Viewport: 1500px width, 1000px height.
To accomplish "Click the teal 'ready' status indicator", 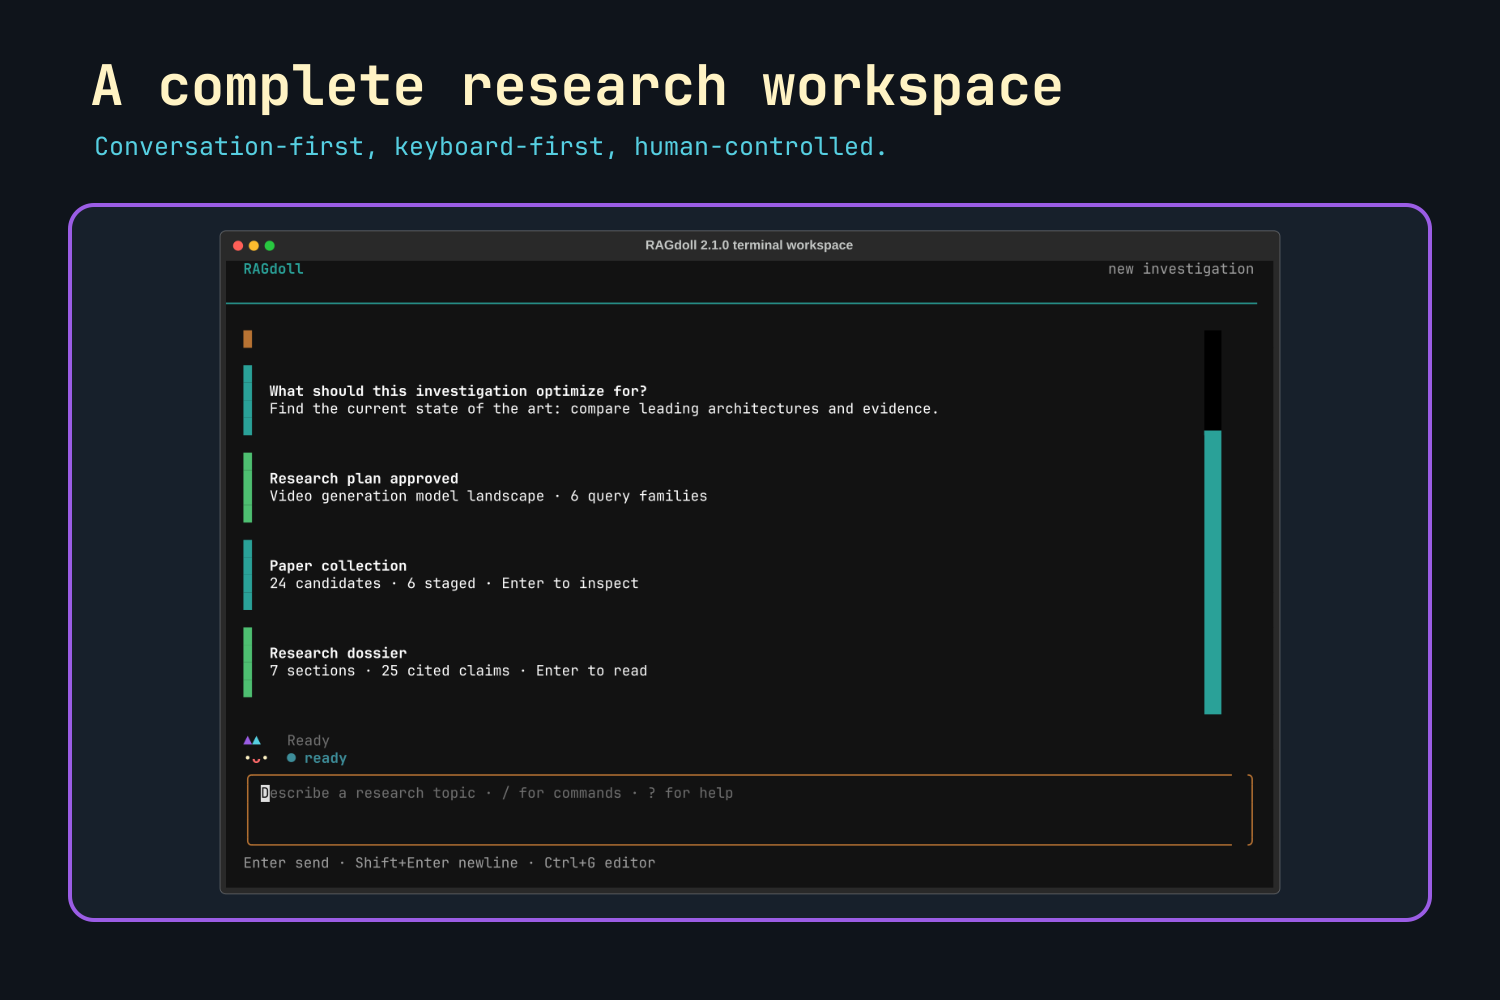I will pyautogui.click(x=317, y=759).
